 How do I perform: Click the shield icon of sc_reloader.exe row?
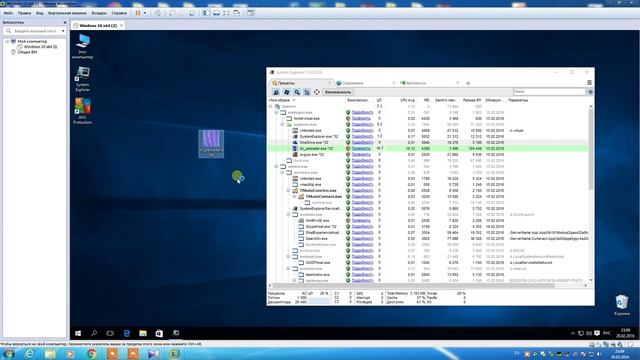click(x=348, y=149)
